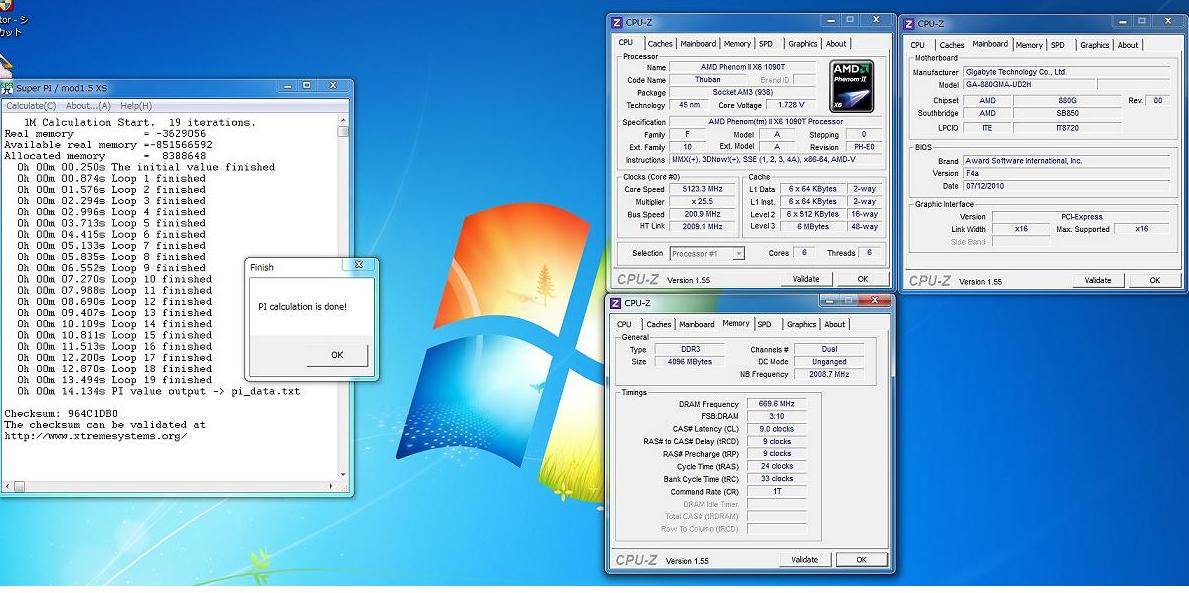Click CPU-Z title icon in the Processor window
The image size is (1189, 593).
click(x=616, y=22)
